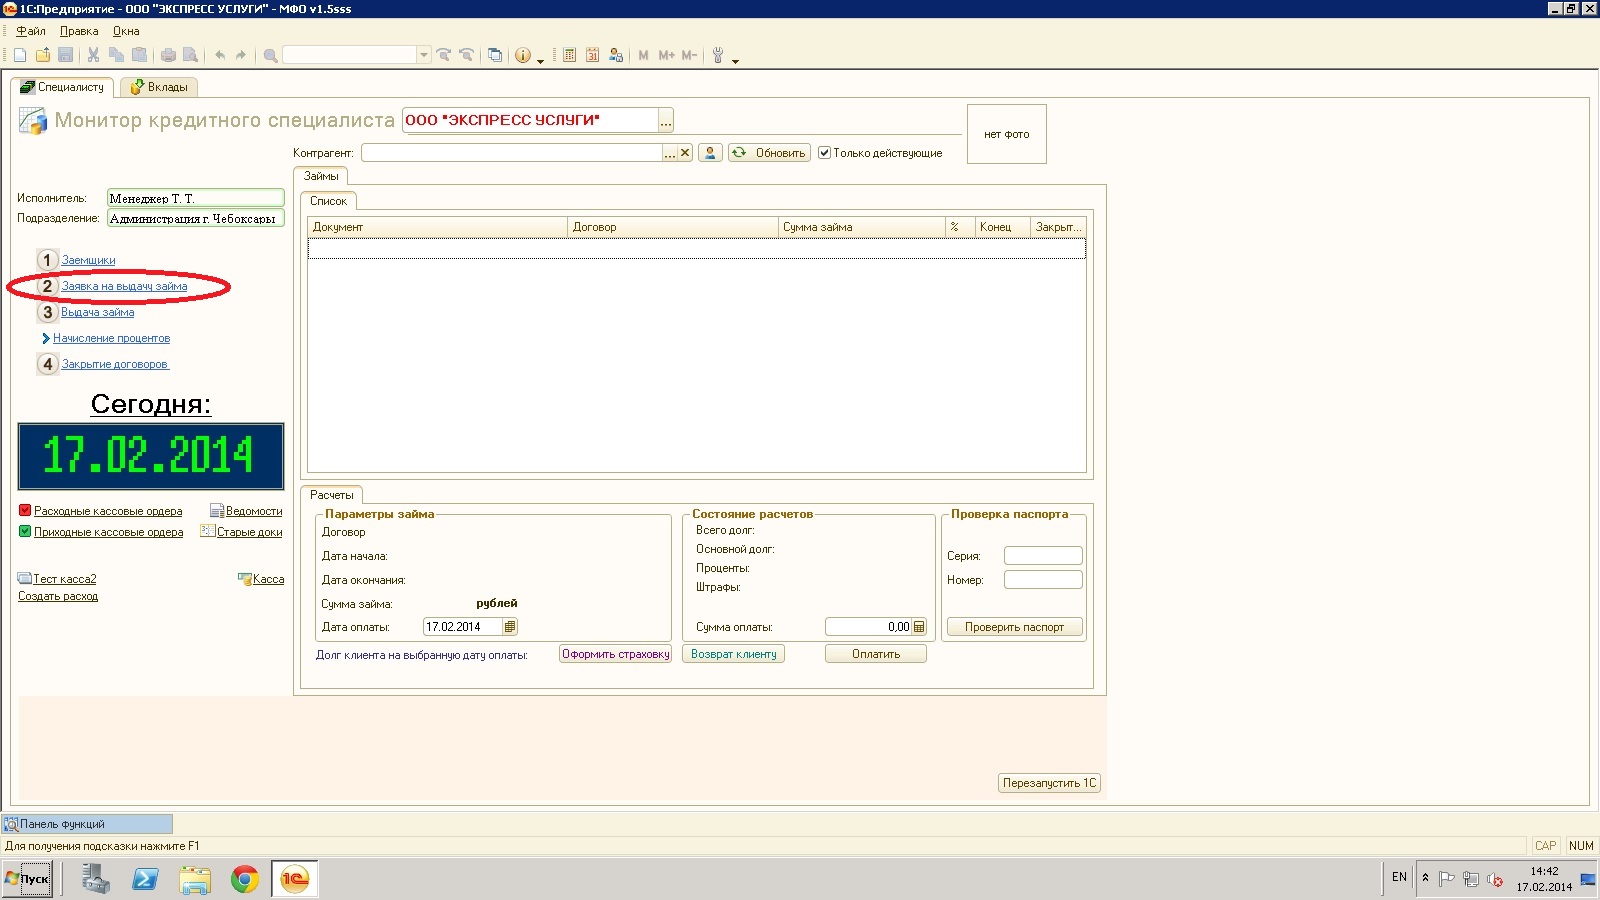Click the M- memory toolbar button
Image resolution: width=1600 pixels, height=900 pixels.
coord(689,55)
